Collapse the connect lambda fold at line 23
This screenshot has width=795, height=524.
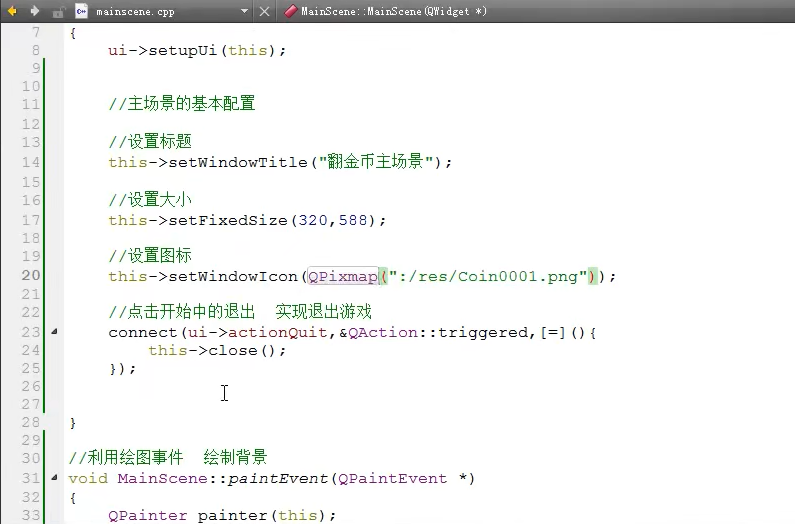pyautogui.click(x=54, y=331)
